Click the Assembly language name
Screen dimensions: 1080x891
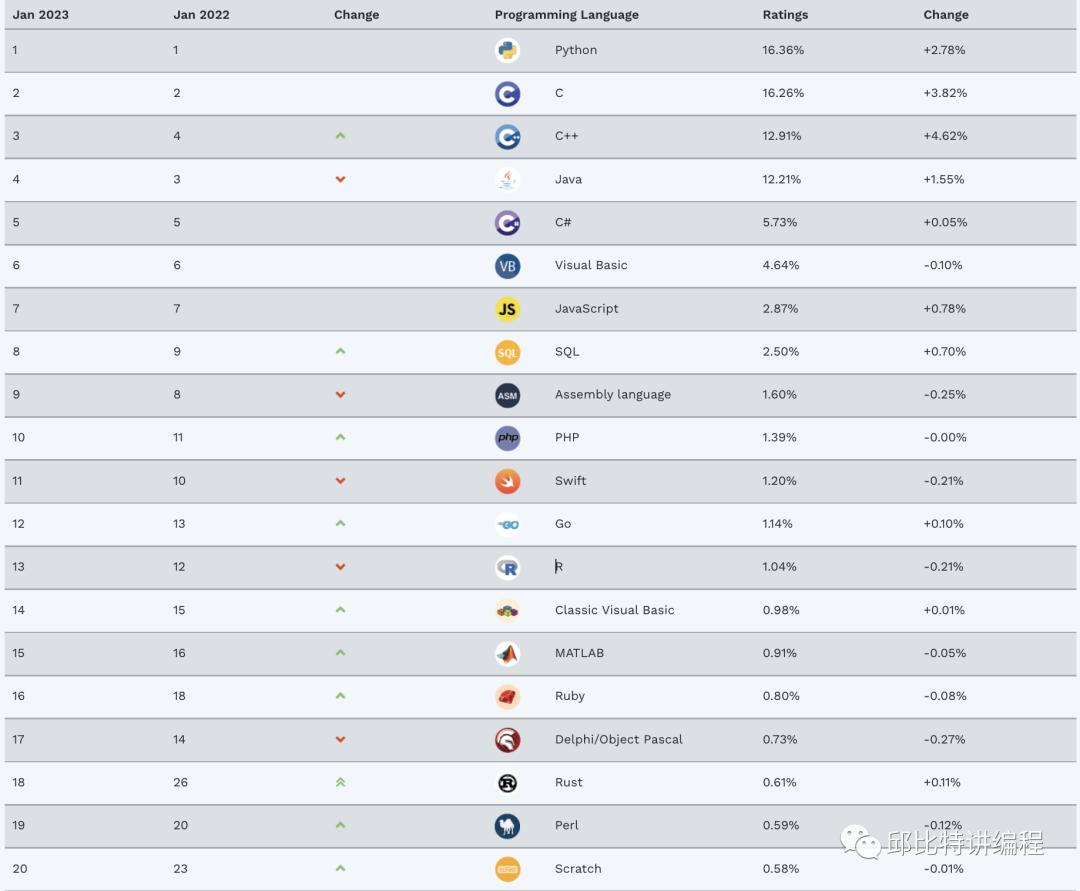[612, 395]
